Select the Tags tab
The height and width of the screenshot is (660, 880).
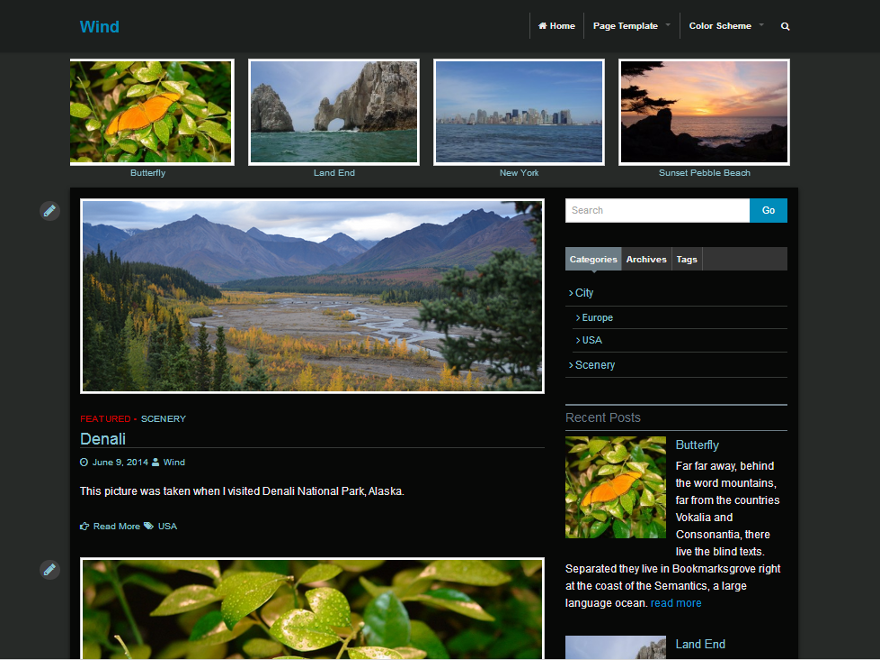pyautogui.click(x=687, y=259)
